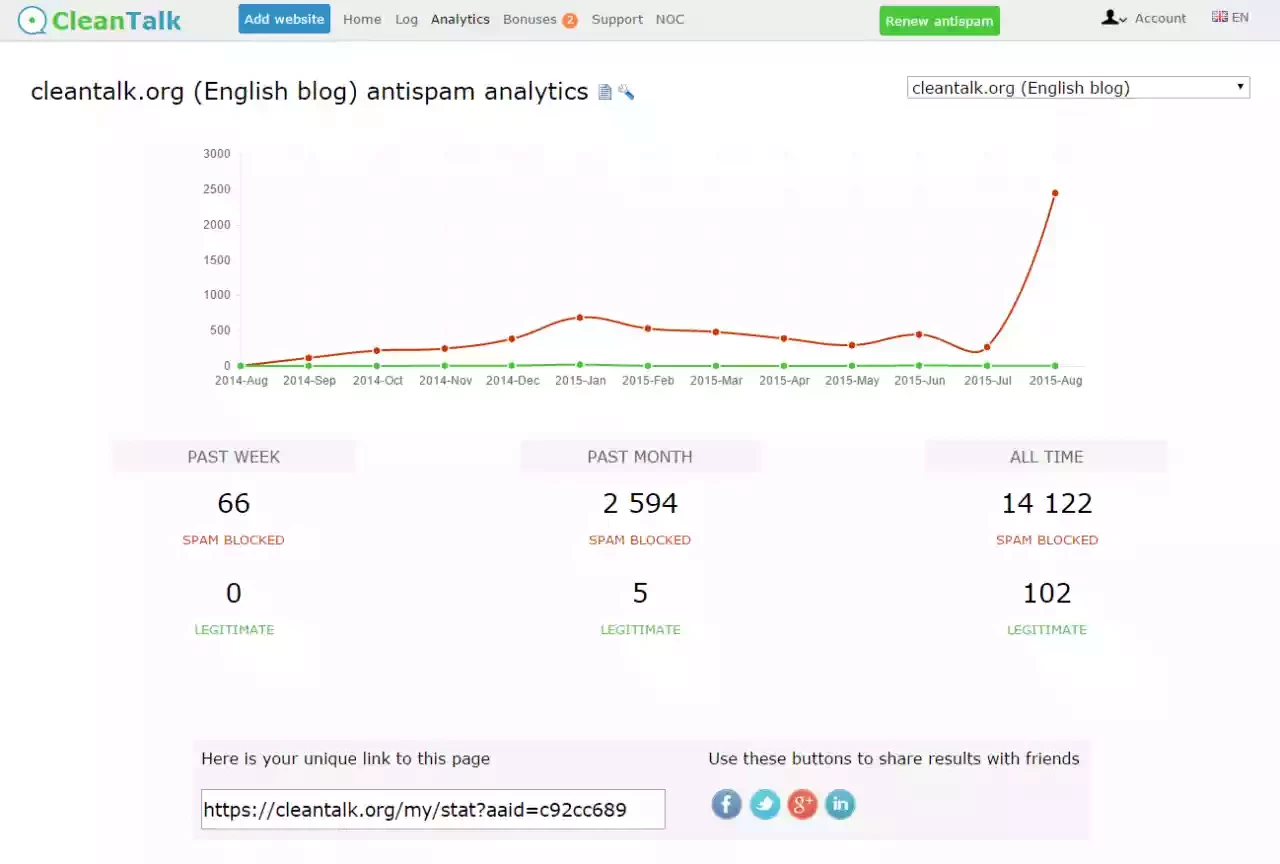This screenshot has width=1280, height=864.
Task: Open the Log page
Action: 406,19
